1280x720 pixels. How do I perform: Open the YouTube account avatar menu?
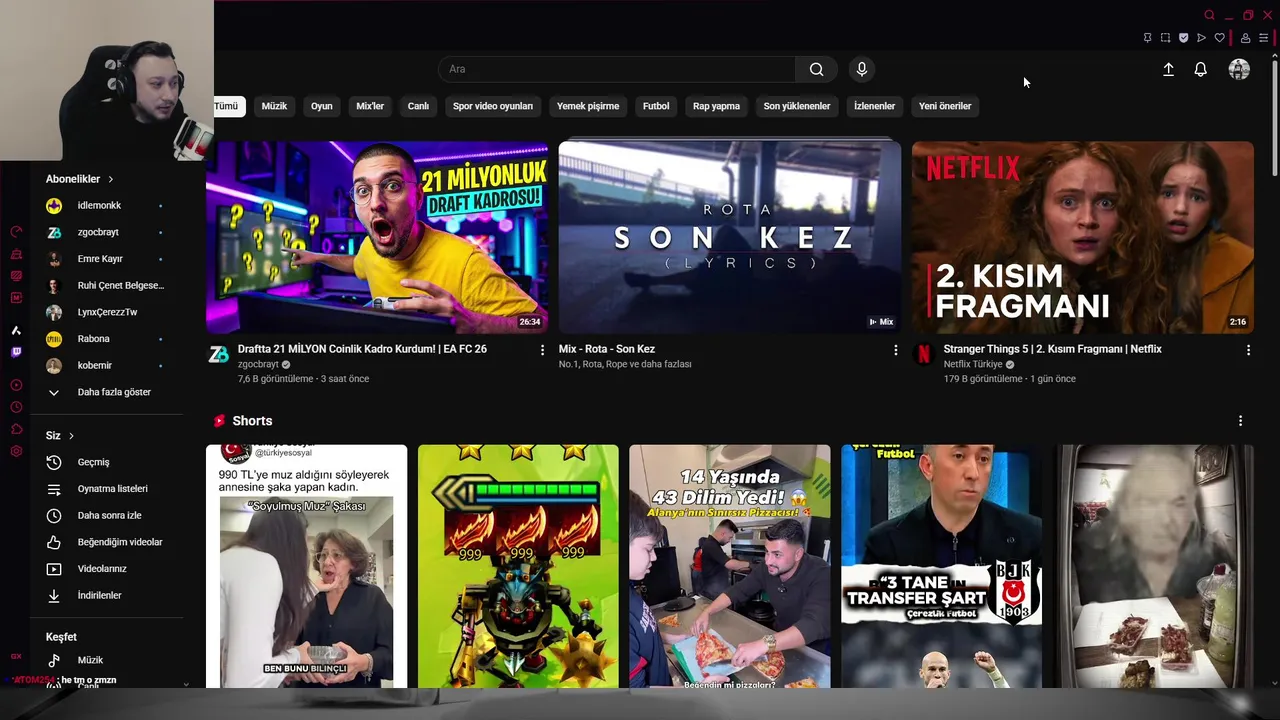click(x=1239, y=69)
